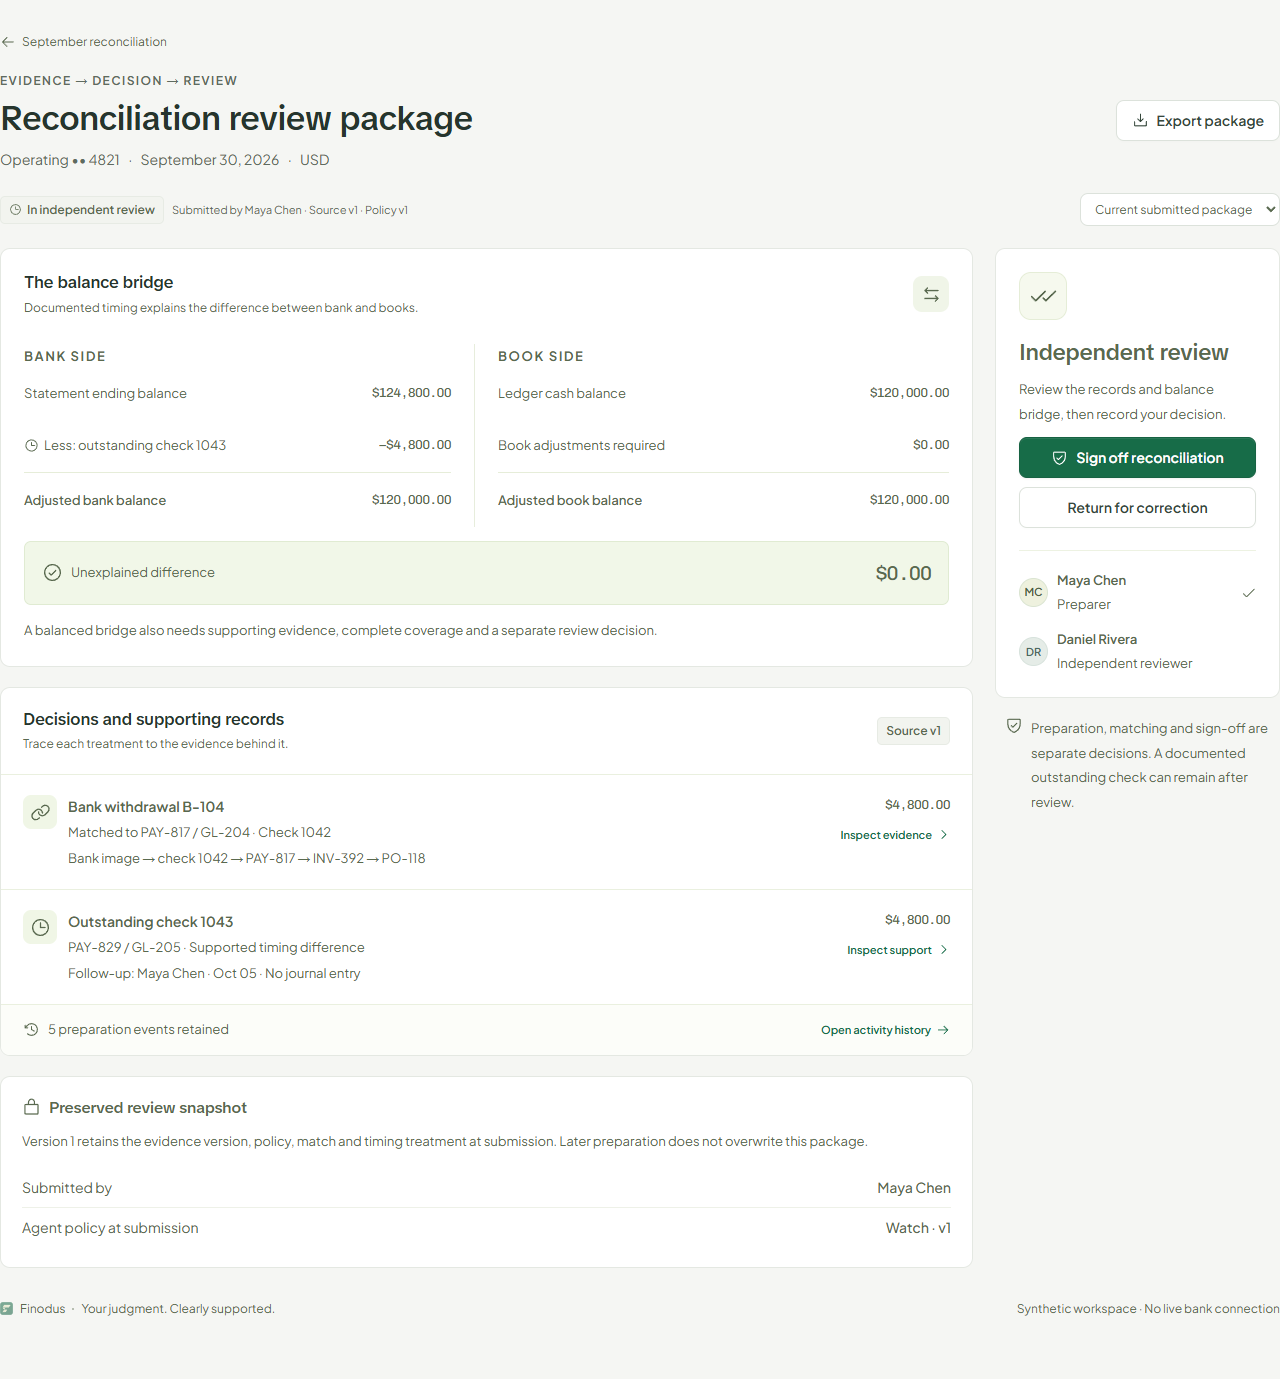Screen dimensions: 1280x1379
Task: Export the review package
Action: point(1198,121)
